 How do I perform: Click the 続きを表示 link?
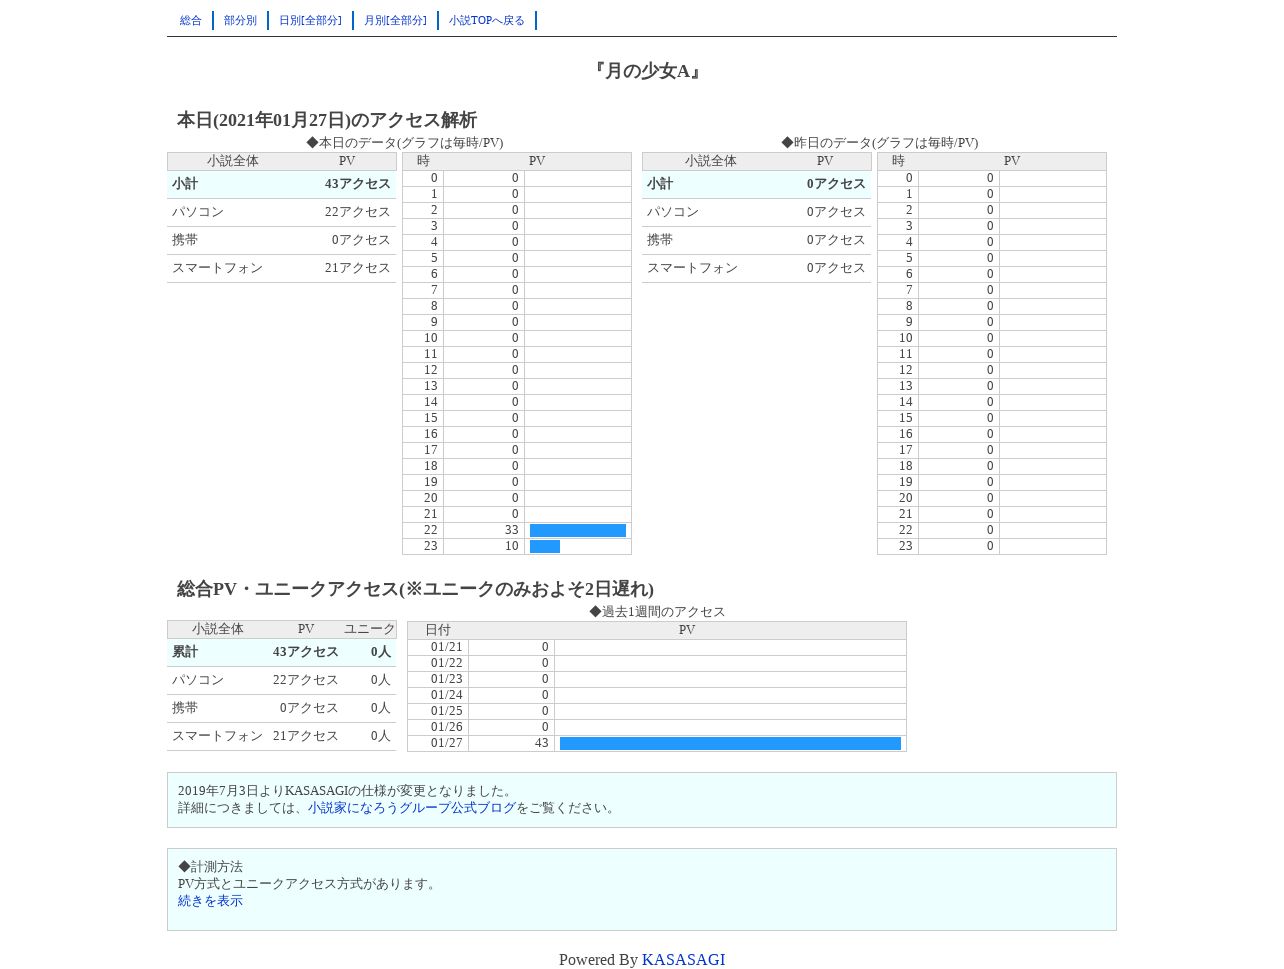pos(210,901)
